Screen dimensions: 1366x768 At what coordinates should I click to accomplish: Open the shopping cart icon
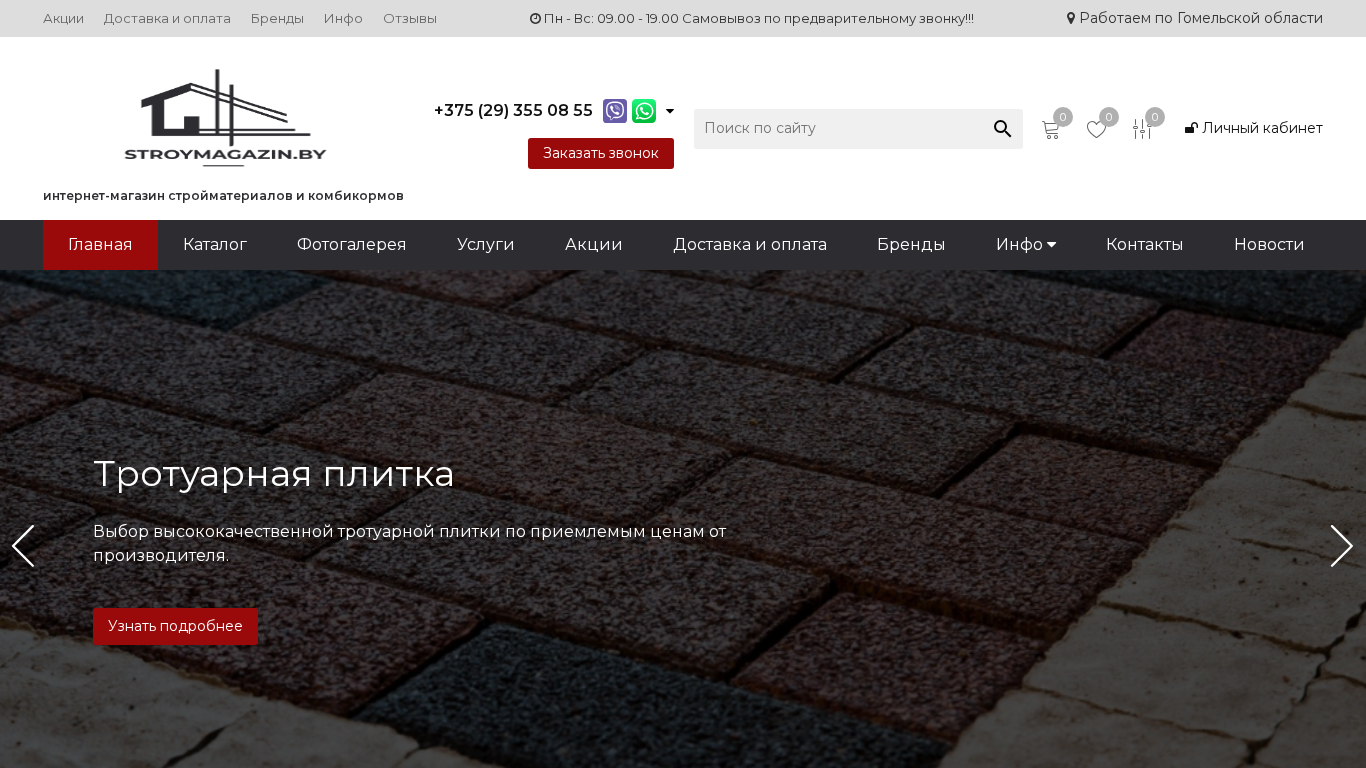click(1050, 129)
